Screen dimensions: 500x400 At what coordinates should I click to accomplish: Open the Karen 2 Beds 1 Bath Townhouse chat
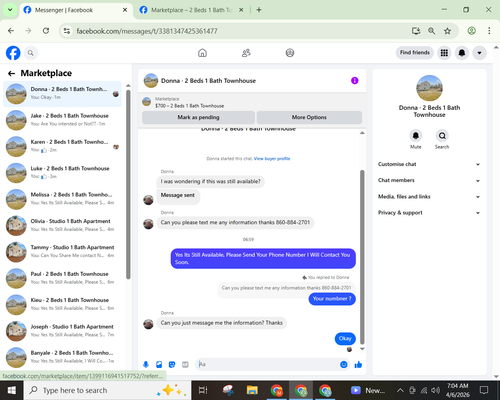coord(62,147)
